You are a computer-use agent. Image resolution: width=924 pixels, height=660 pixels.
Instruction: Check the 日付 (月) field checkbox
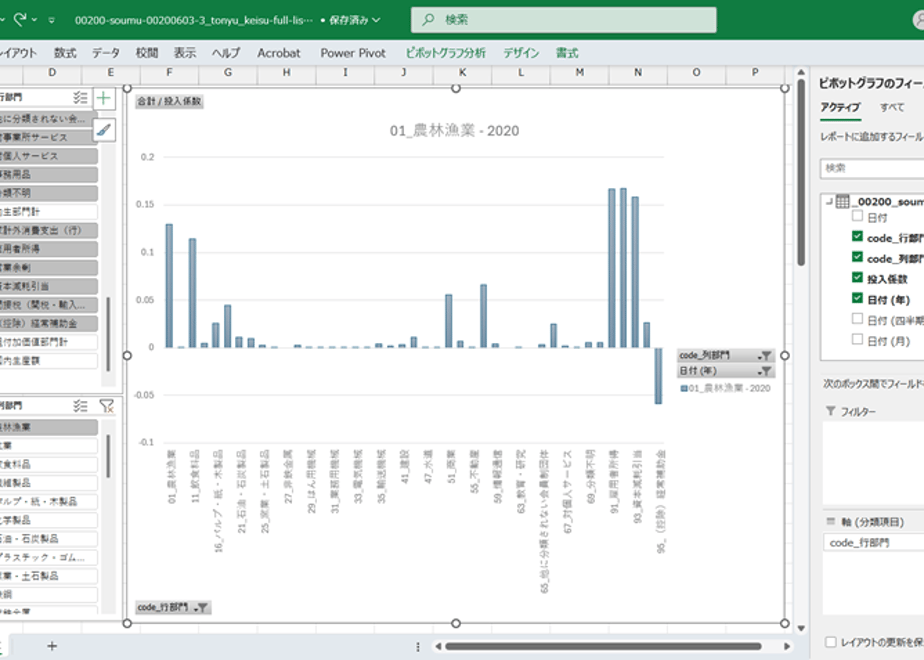click(857, 339)
